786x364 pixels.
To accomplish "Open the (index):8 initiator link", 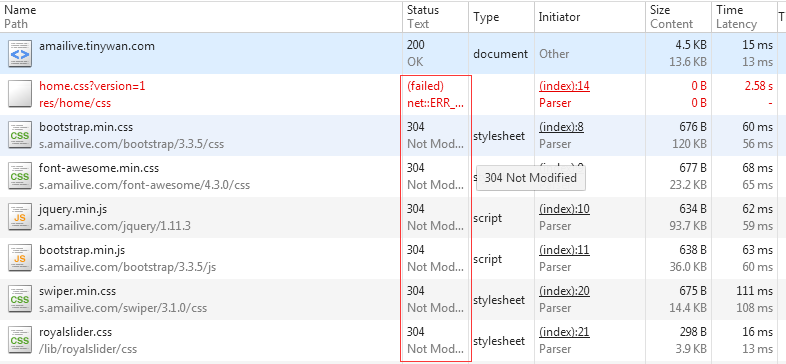I will tap(561, 127).
